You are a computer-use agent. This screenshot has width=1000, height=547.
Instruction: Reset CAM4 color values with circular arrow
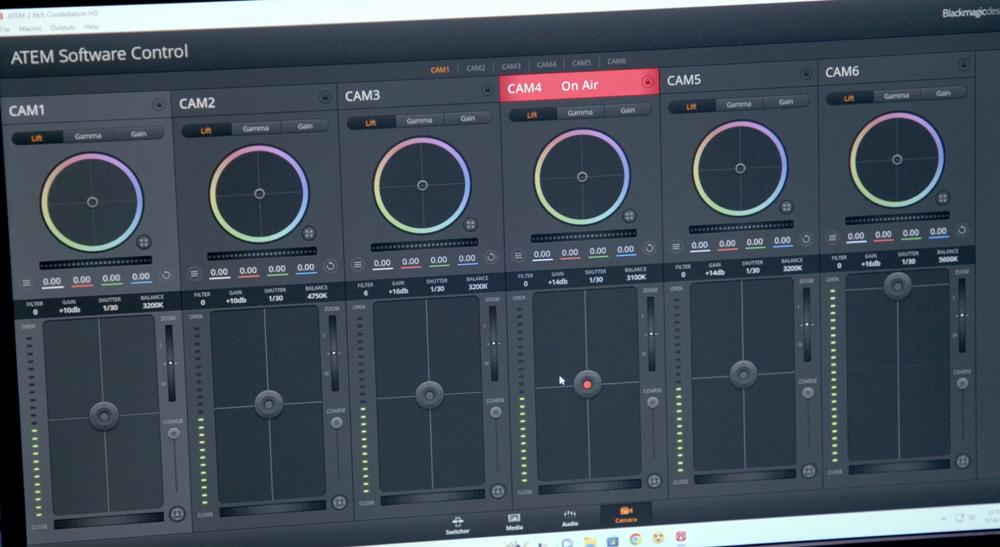coord(649,248)
